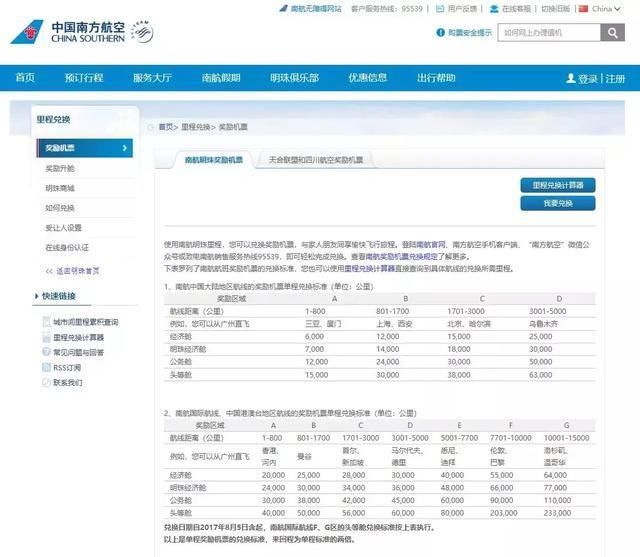Click the 登录 link
Viewport: 640px width, 557px height.
pos(588,78)
